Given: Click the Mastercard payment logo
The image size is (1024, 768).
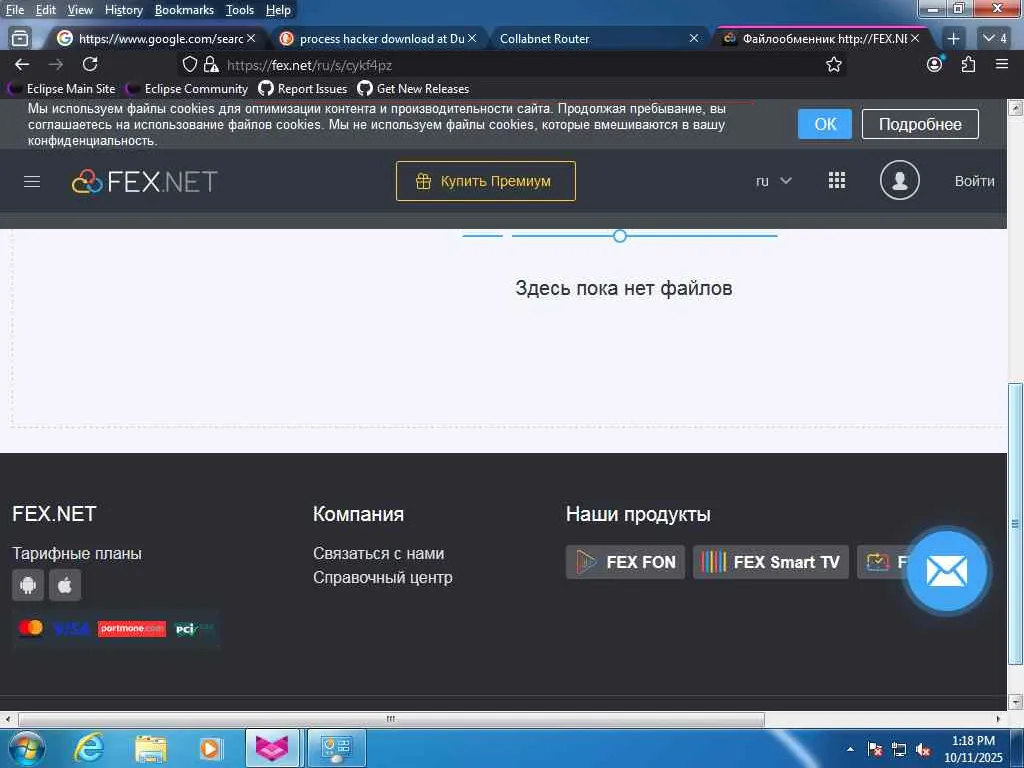Looking at the screenshot, I should coord(31,628).
